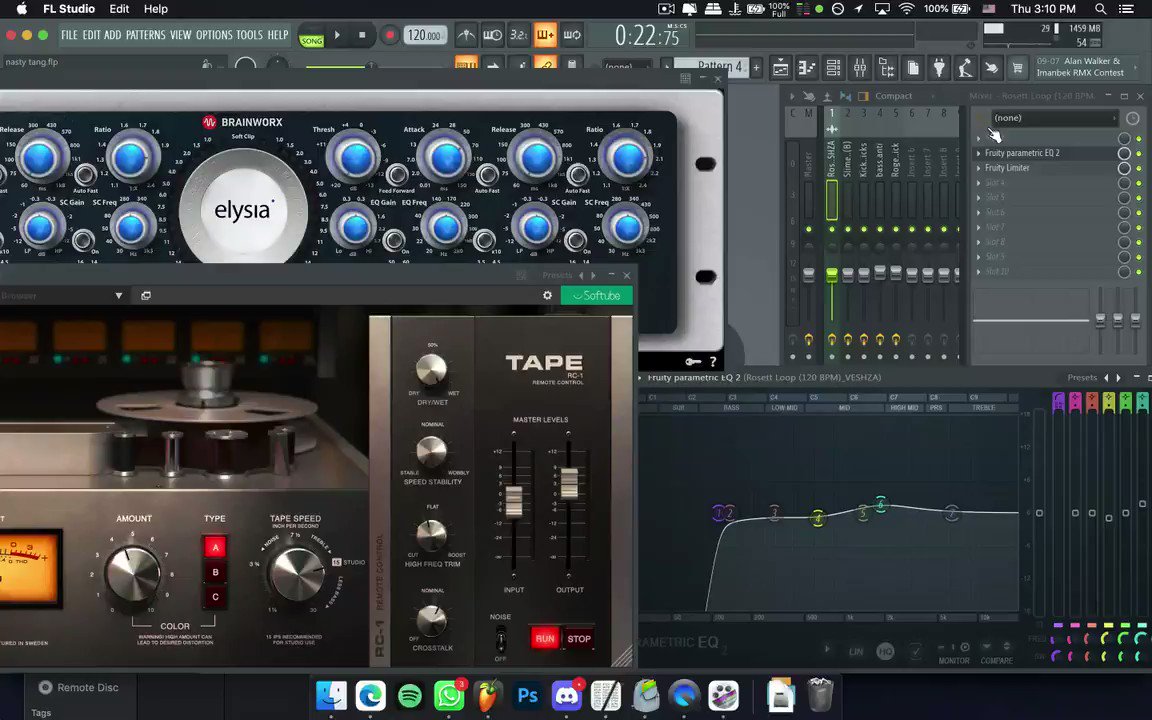Expand the Alan Walker contest news panel arrow

click(x=1136, y=68)
